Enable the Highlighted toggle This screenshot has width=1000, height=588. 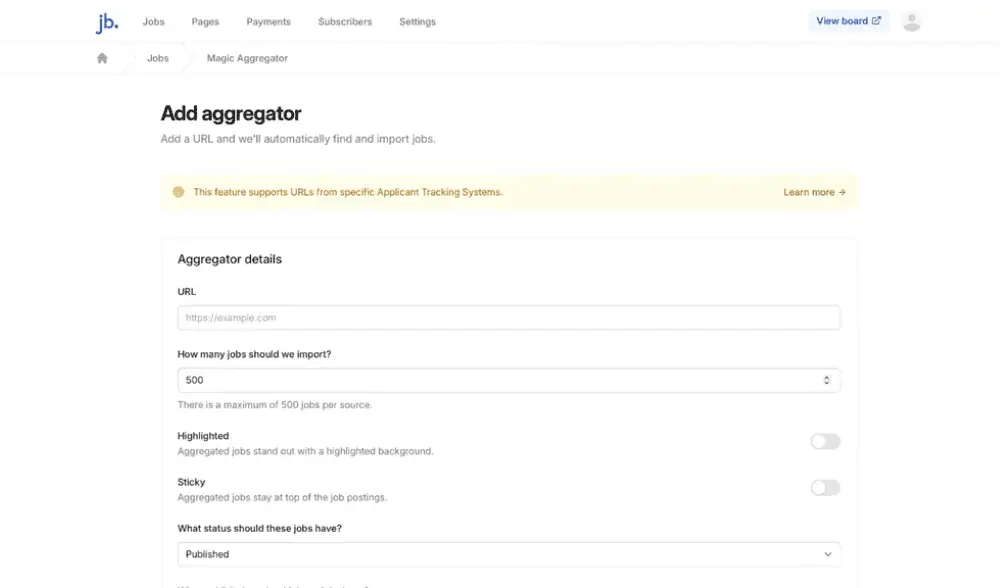click(825, 442)
